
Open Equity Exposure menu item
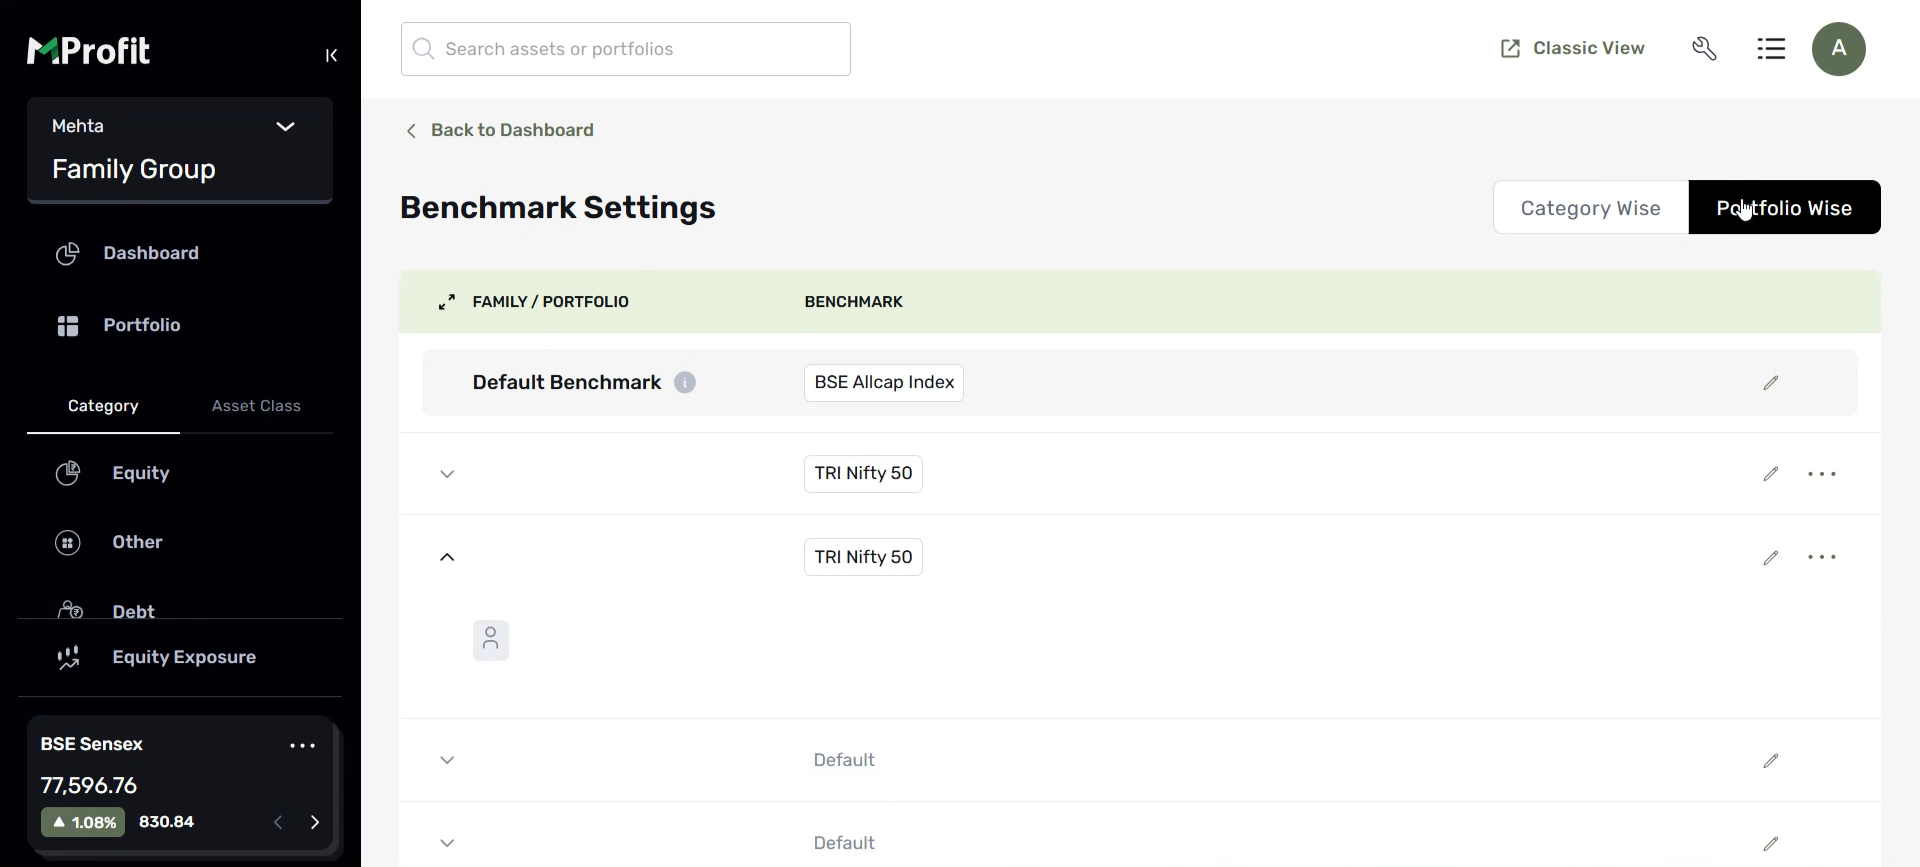coord(184,657)
